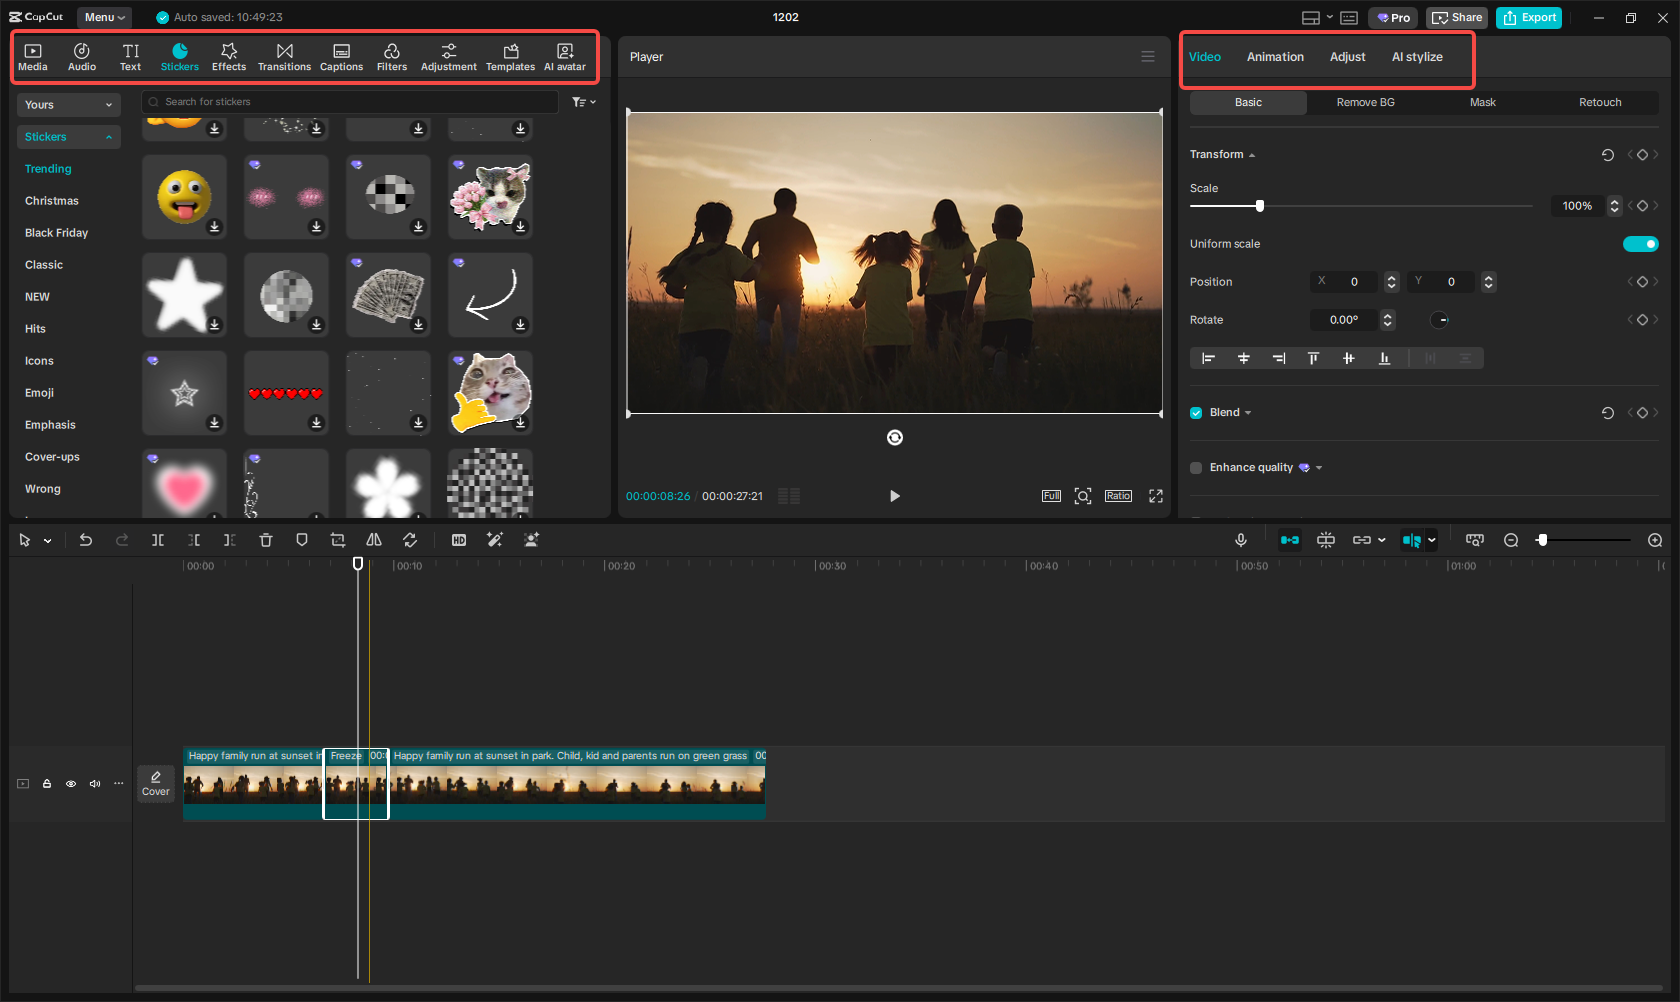Hide the video track with the eye toggle

pos(70,784)
